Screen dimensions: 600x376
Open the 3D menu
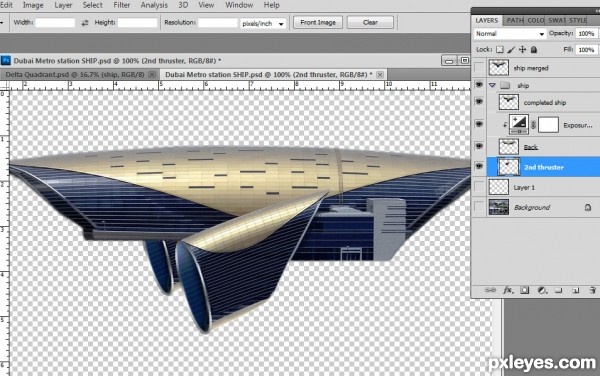[183, 5]
